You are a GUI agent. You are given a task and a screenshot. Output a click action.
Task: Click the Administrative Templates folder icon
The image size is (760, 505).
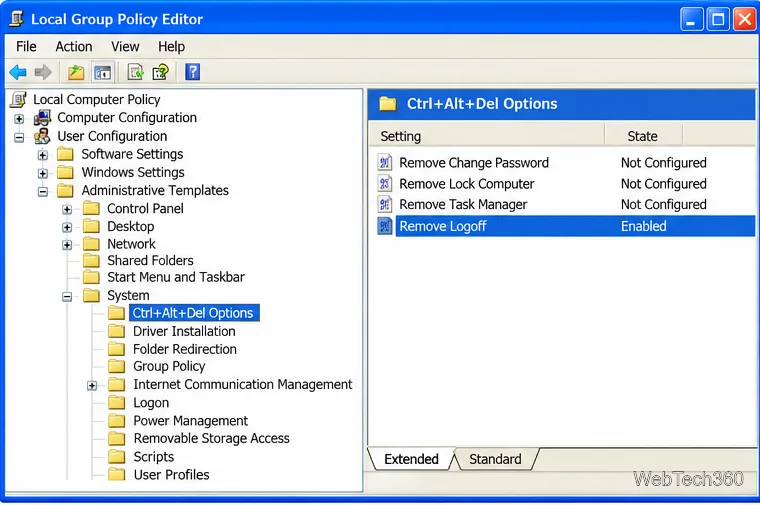point(65,190)
